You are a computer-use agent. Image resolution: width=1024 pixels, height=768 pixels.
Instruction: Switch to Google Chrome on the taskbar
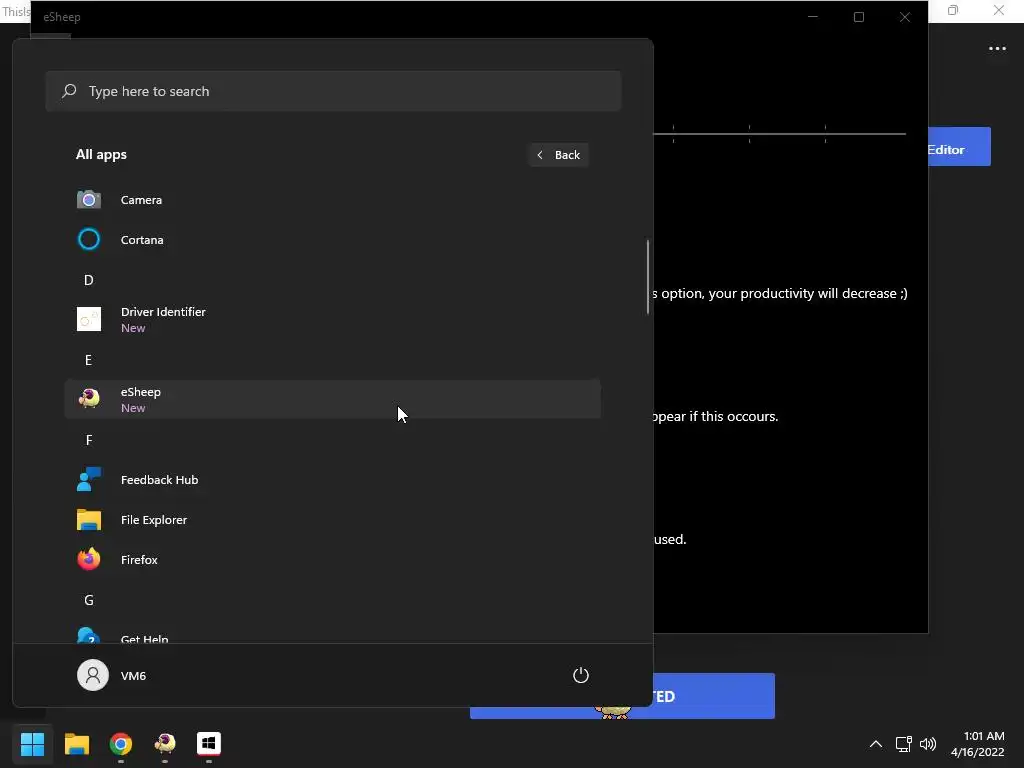tap(121, 744)
